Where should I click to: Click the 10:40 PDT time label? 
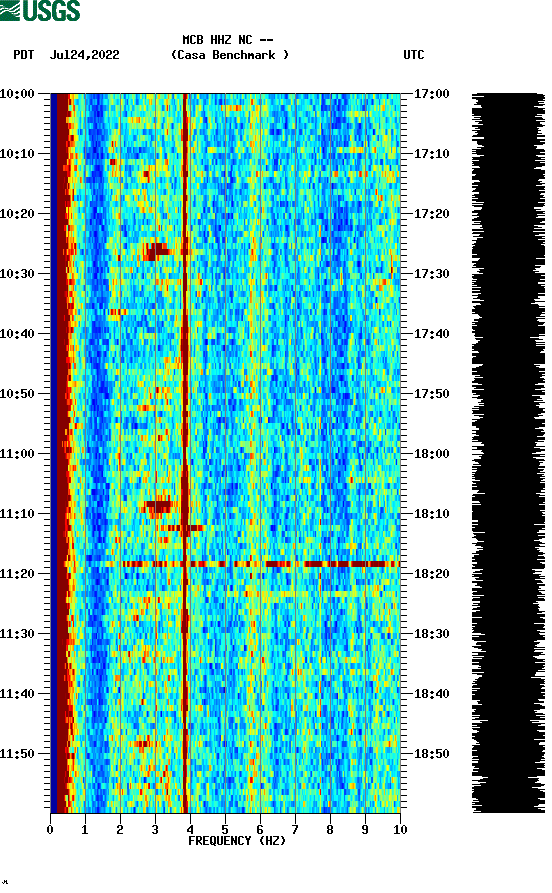pyautogui.click(x=18, y=333)
